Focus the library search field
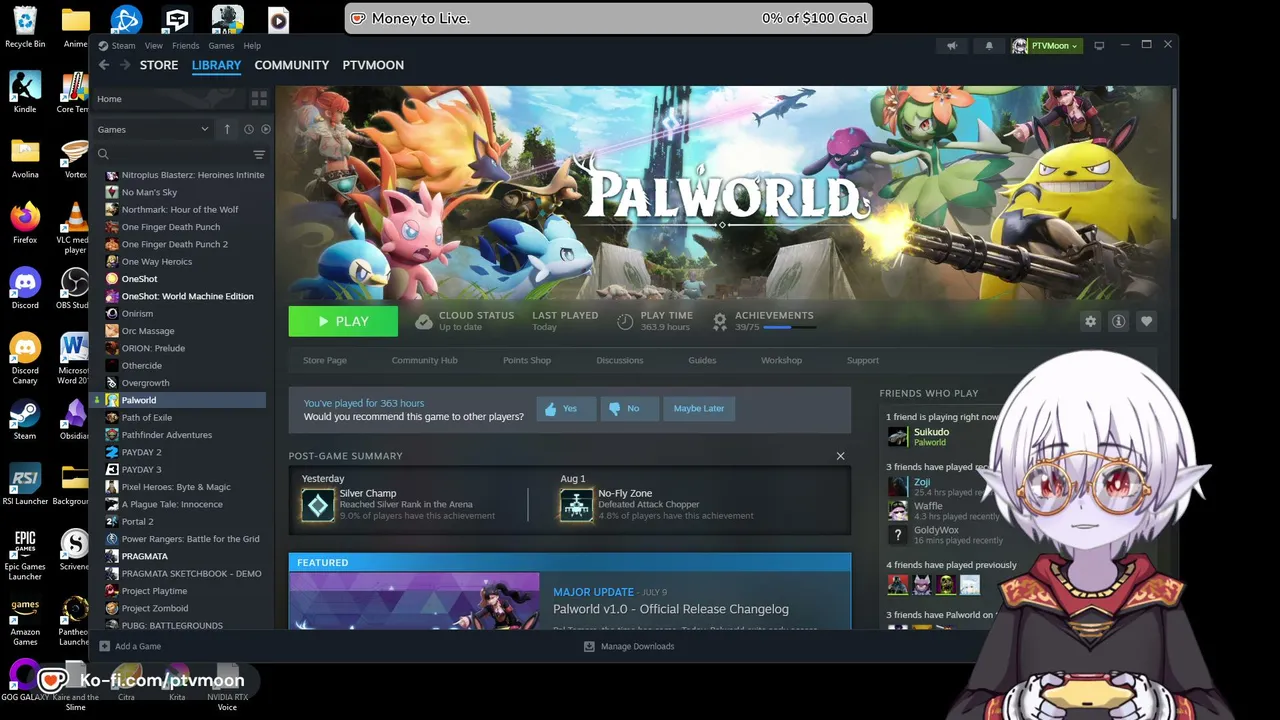The image size is (1280, 720). [x=172, y=155]
